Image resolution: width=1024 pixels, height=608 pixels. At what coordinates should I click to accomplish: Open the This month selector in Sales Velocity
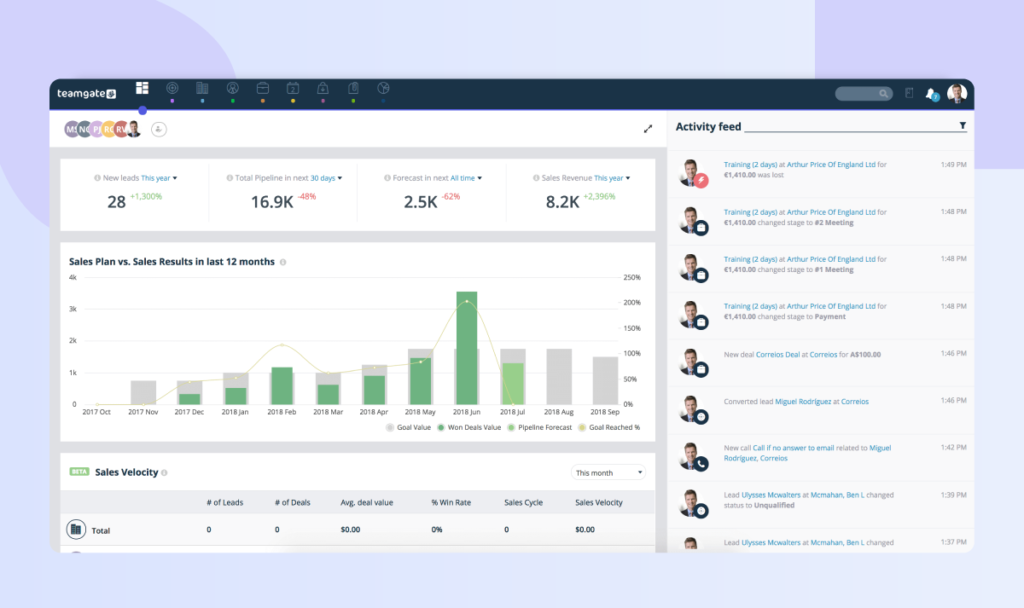tap(608, 471)
